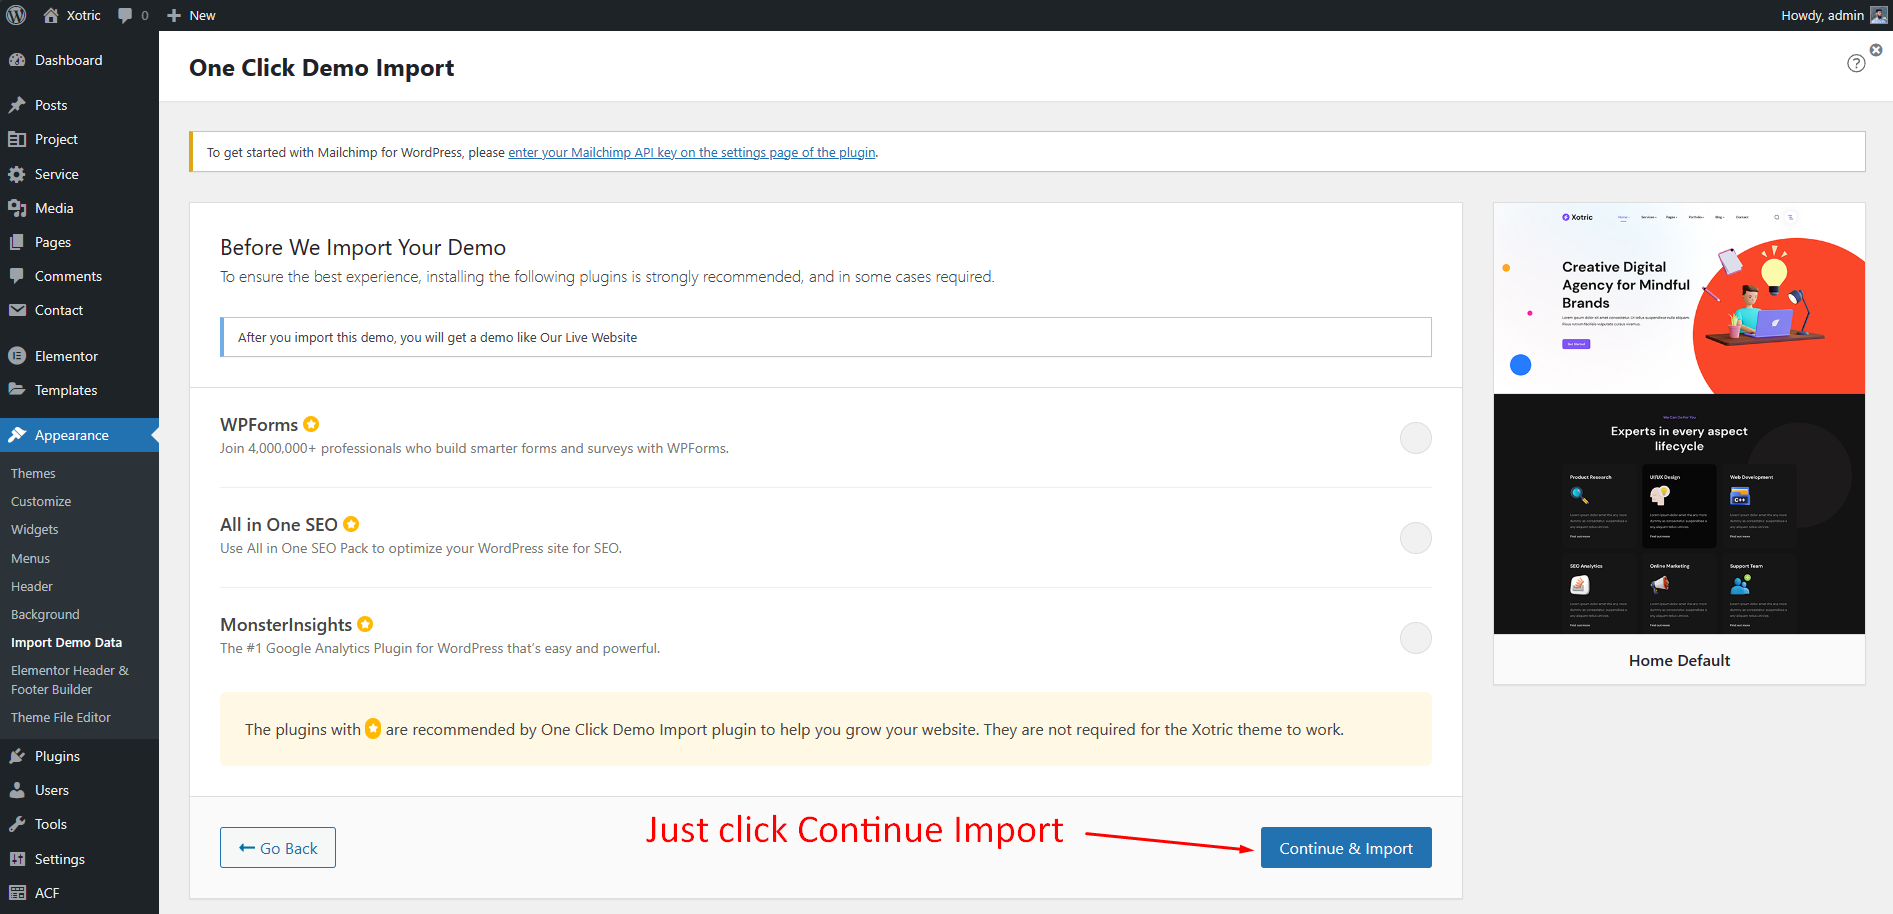
Task: Click the Appearance paintbrush icon
Action: tap(17, 435)
